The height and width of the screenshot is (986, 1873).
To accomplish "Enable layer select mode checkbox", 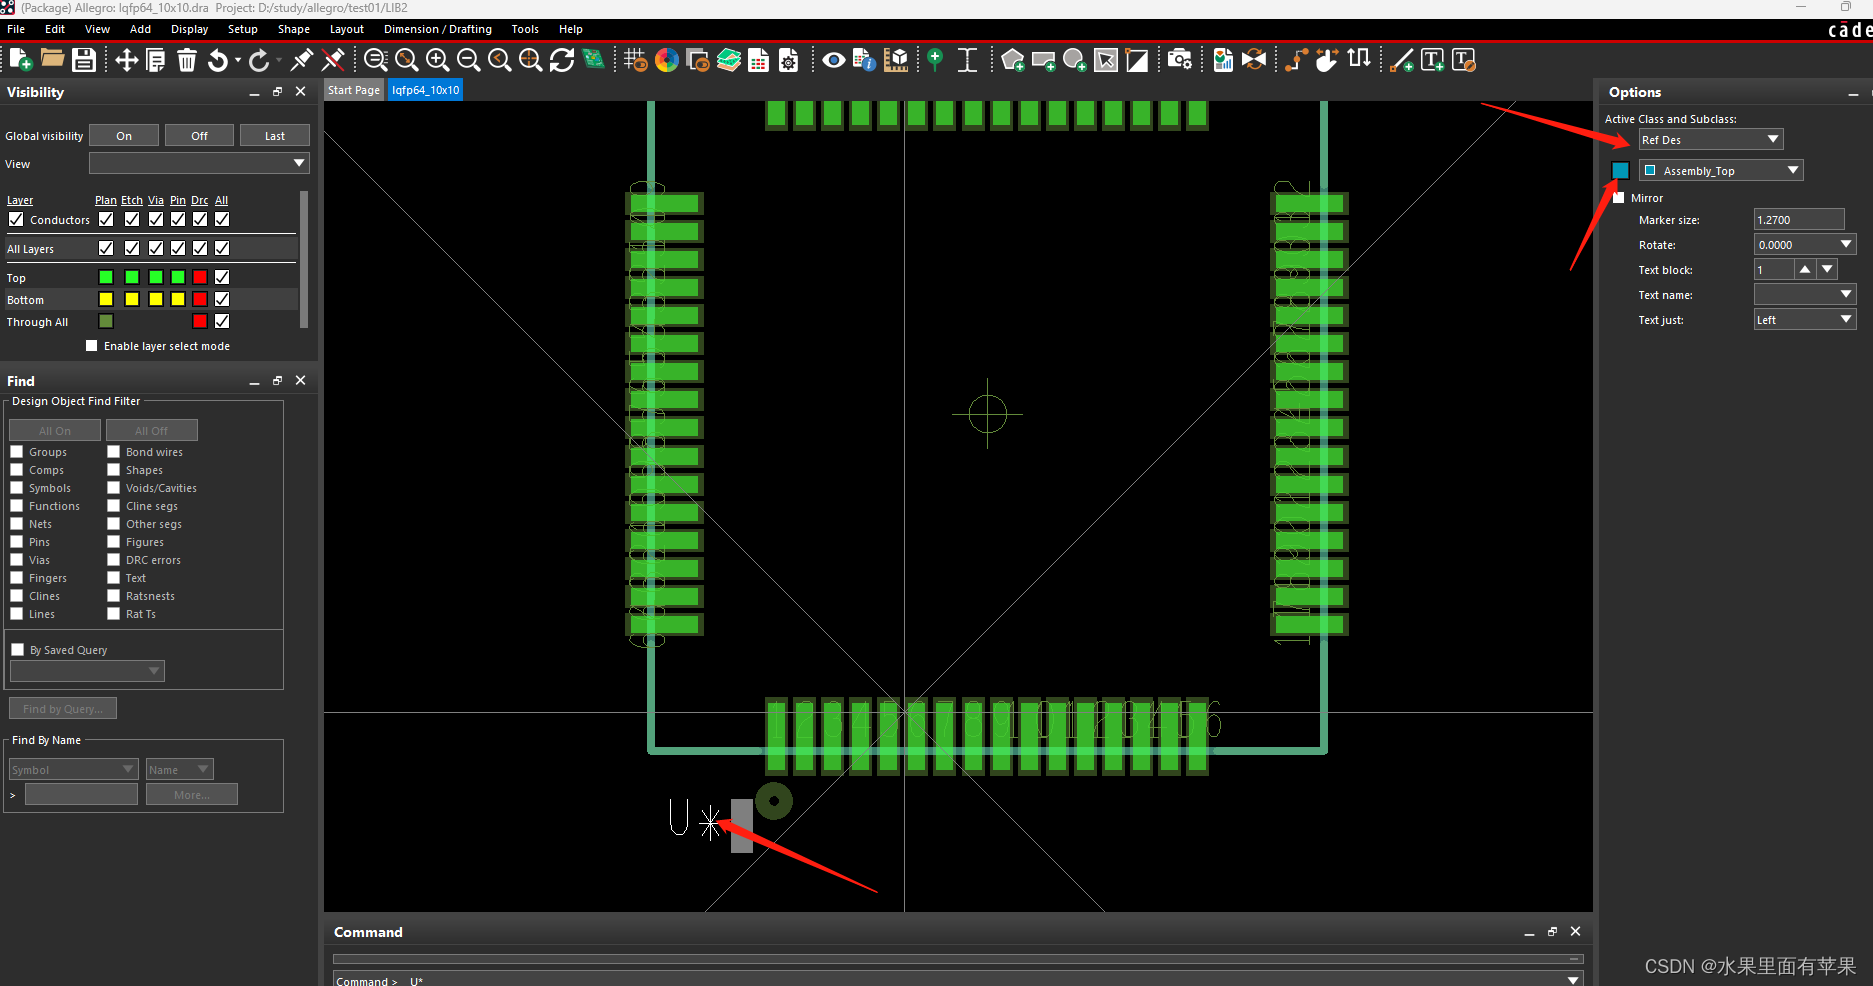I will [92, 346].
